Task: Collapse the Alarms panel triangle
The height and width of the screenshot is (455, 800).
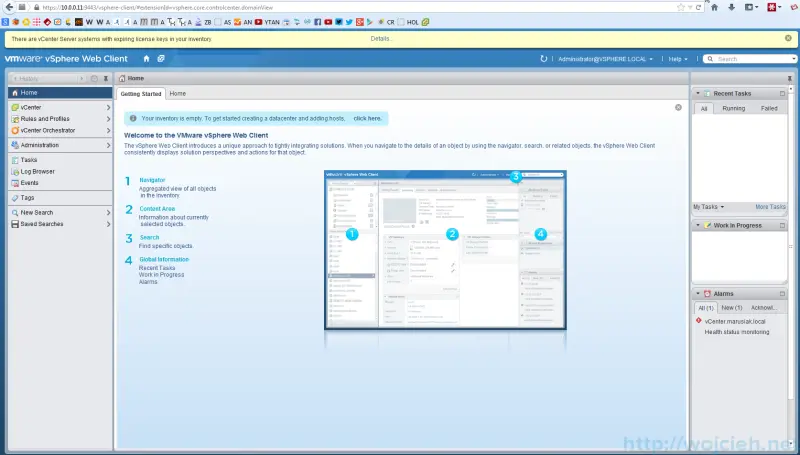Action: [x=698, y=294]
